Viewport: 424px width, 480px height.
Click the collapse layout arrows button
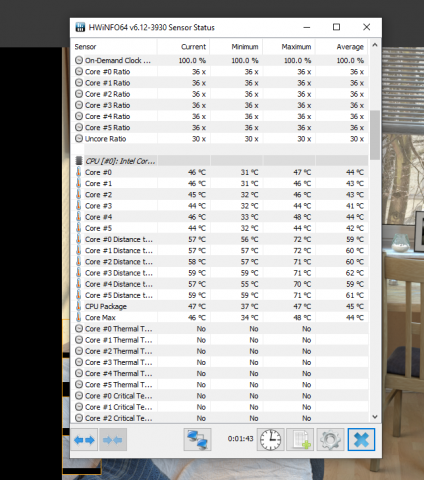point(113,440)
